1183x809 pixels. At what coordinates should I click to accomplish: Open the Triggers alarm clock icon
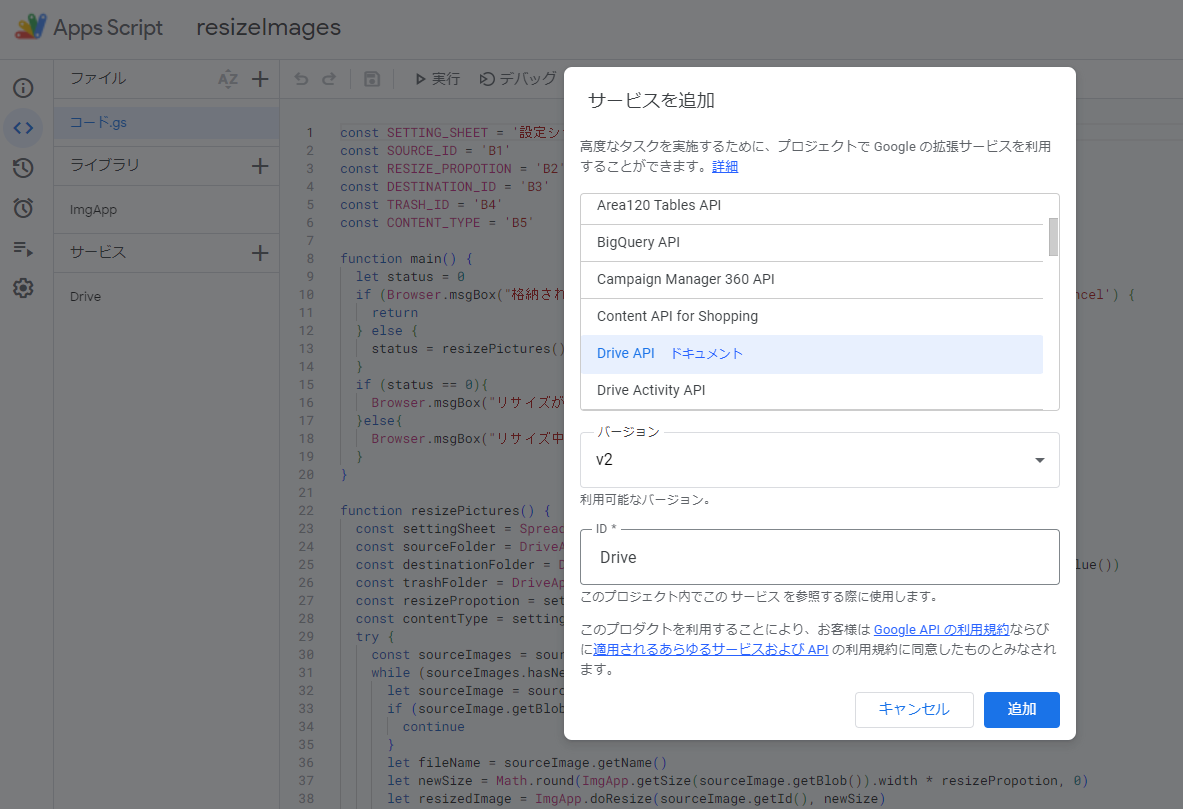click(x=23, y=208)
